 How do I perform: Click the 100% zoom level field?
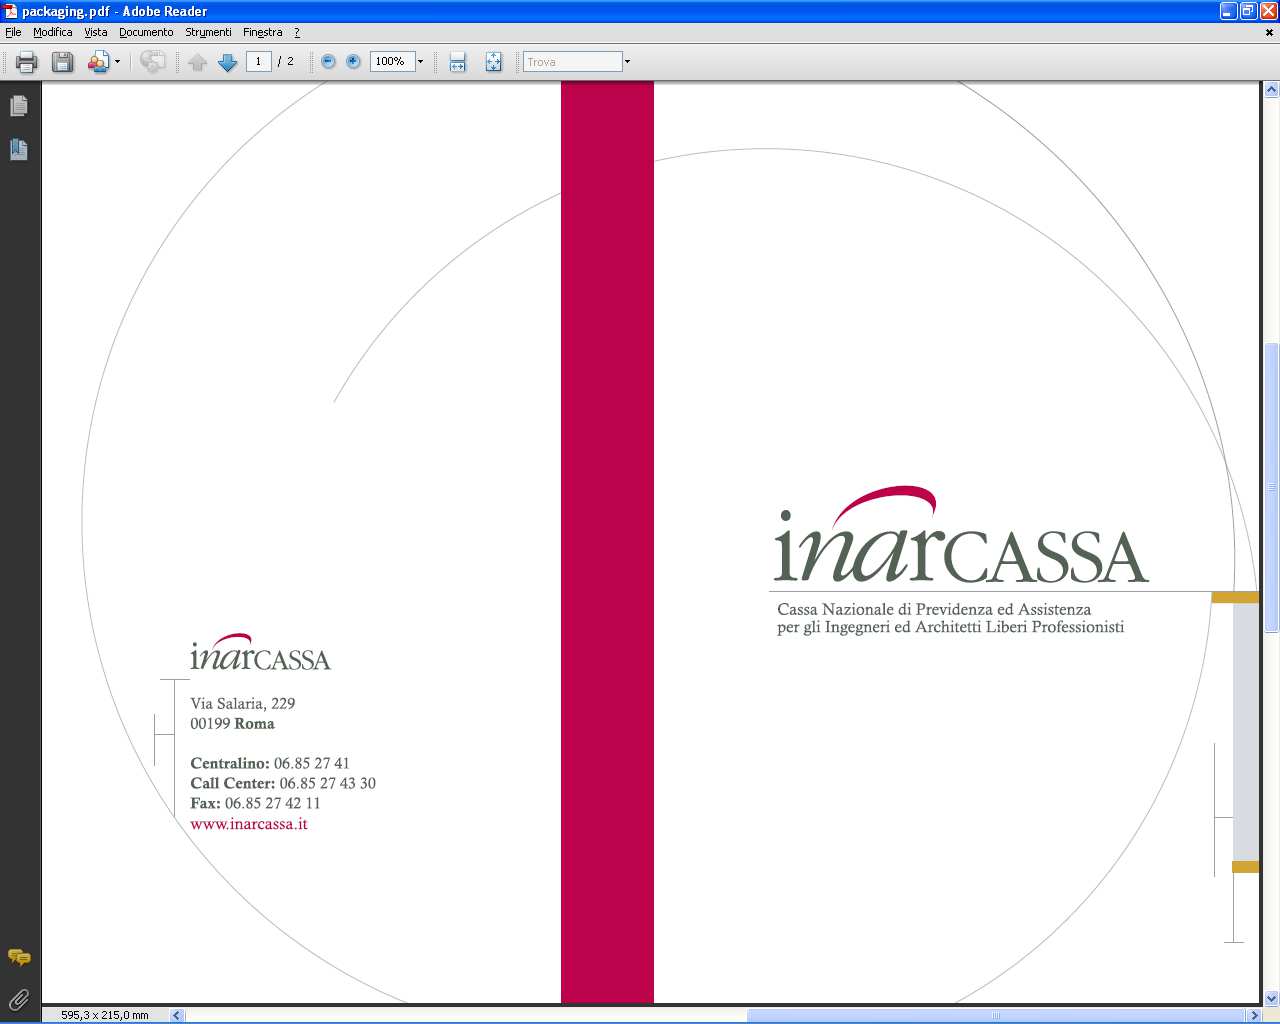pyautogui.click(x=392, y=61)
